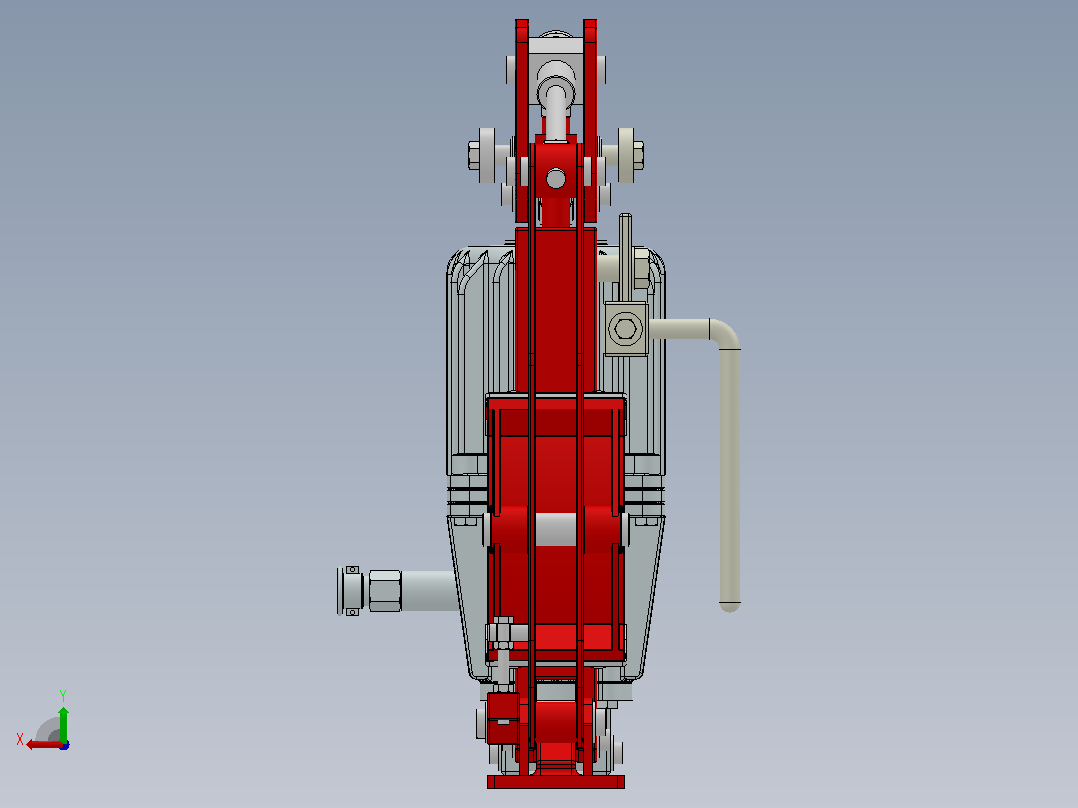
Task: Select the round pin in the upper red bracket
Action: [x=556, y=179]
